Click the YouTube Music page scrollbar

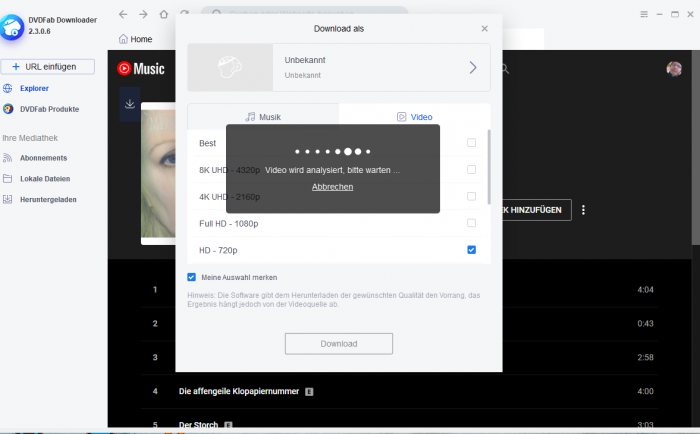click(x=696, y=147)
